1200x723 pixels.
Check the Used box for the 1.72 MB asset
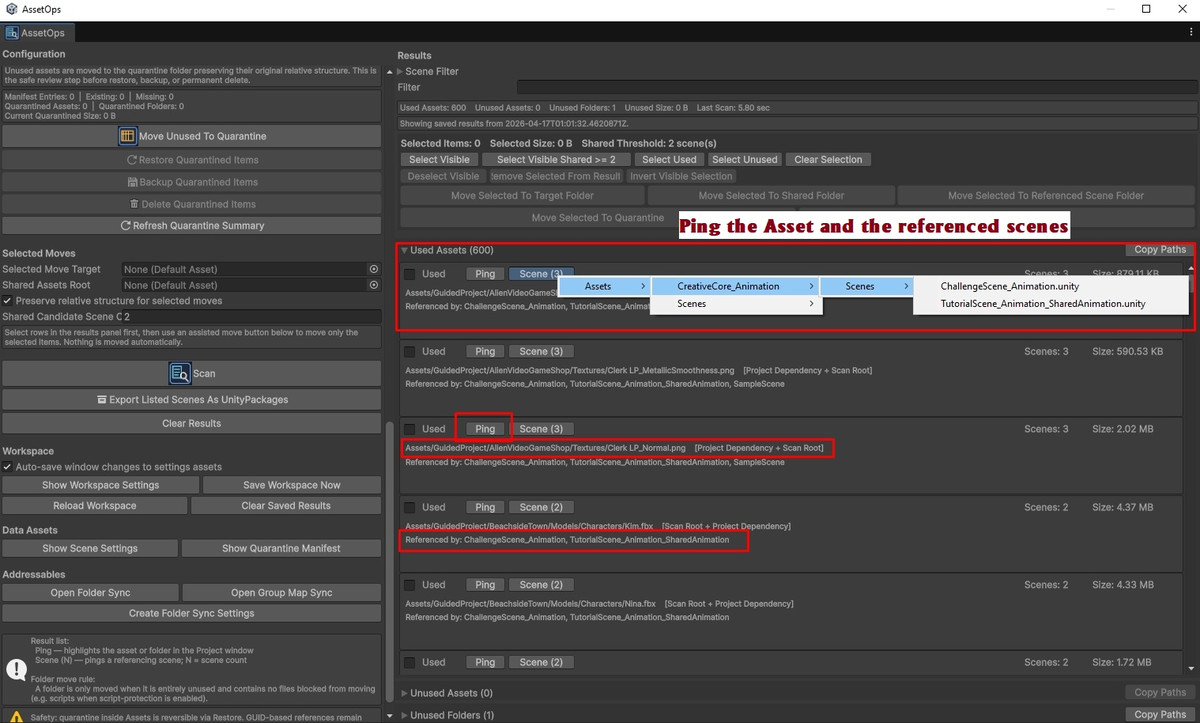pos(409,662)
